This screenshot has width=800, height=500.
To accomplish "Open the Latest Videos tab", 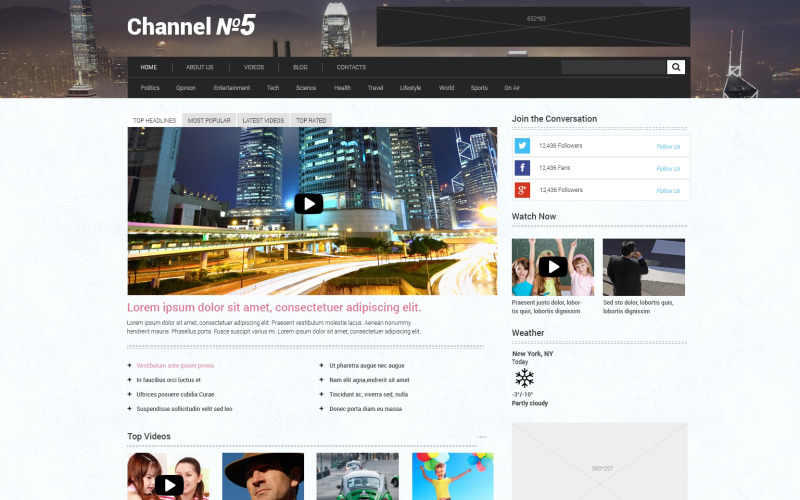I will 263,120.
